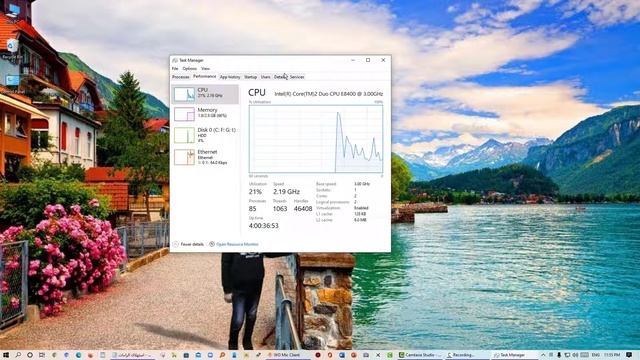
Task: Switch to the Processes tab
Action: [x=181, y=77]
